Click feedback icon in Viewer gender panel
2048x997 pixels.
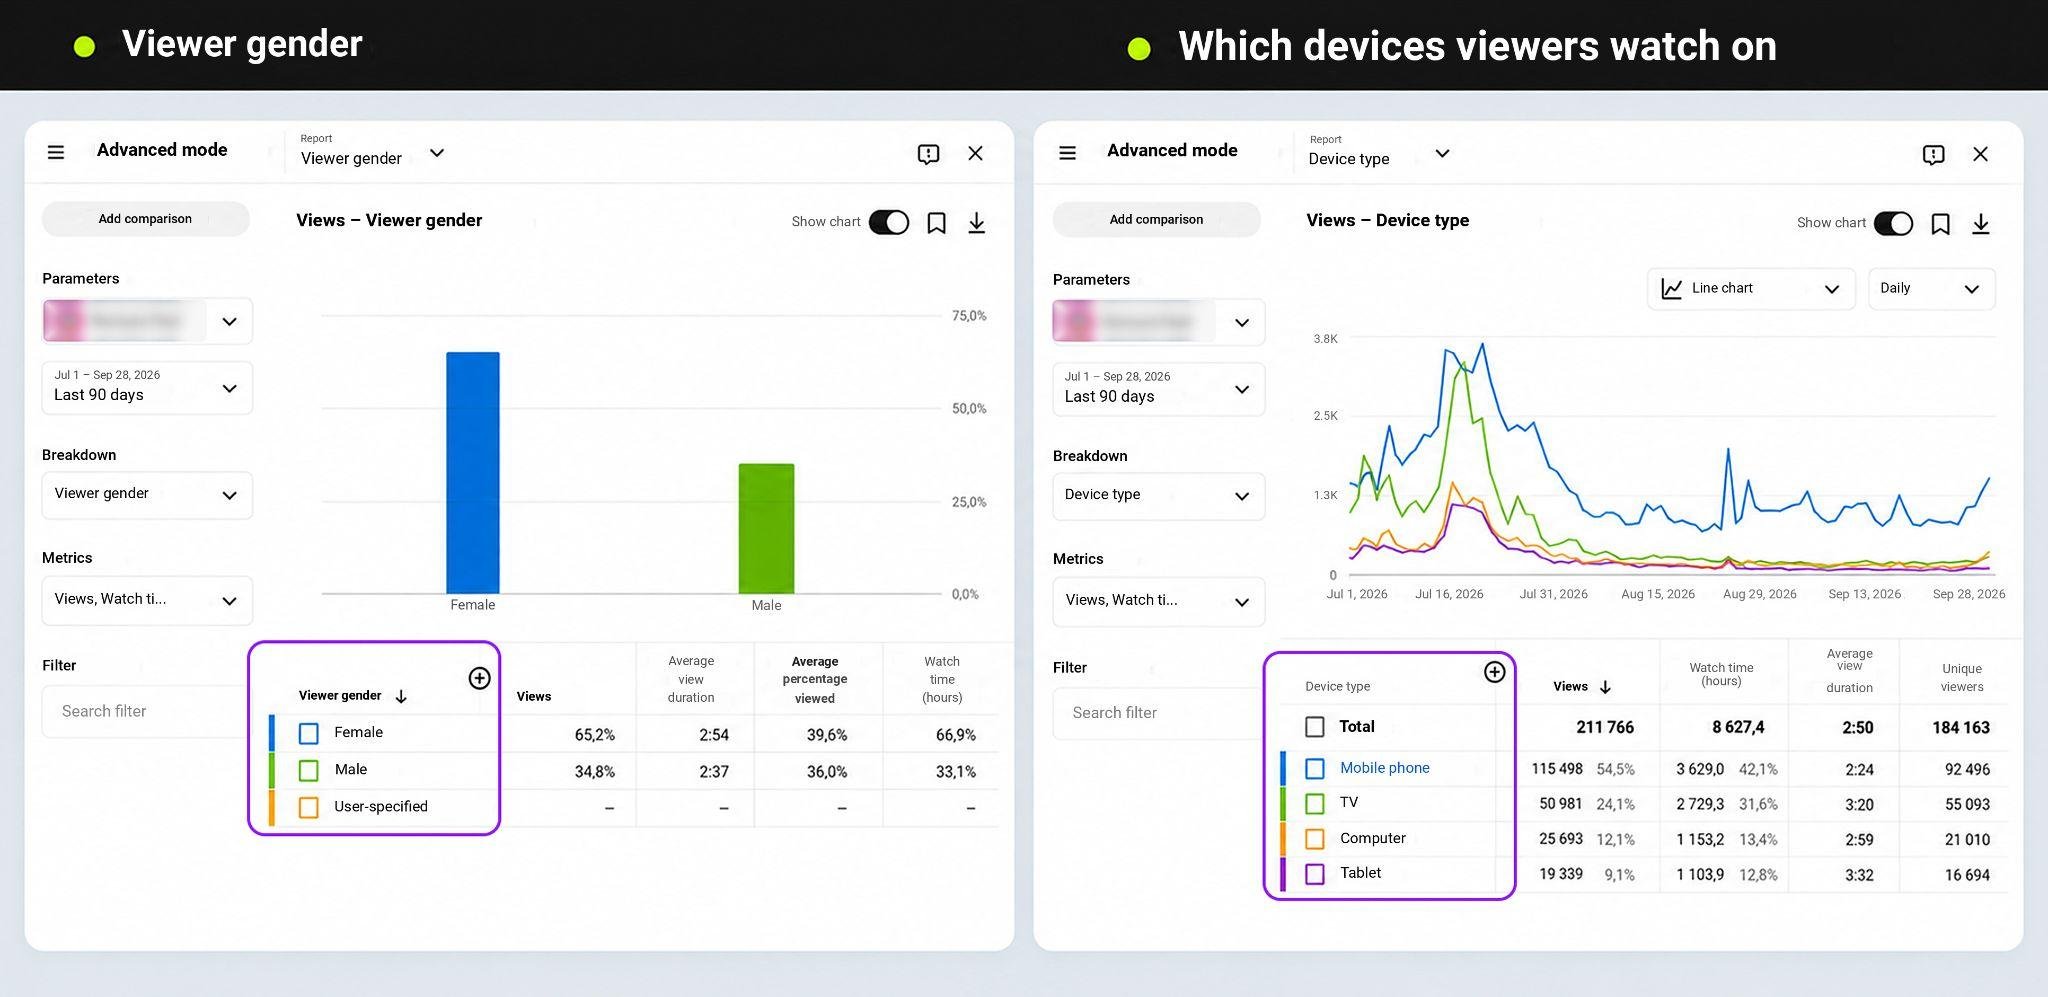[928, 154]
